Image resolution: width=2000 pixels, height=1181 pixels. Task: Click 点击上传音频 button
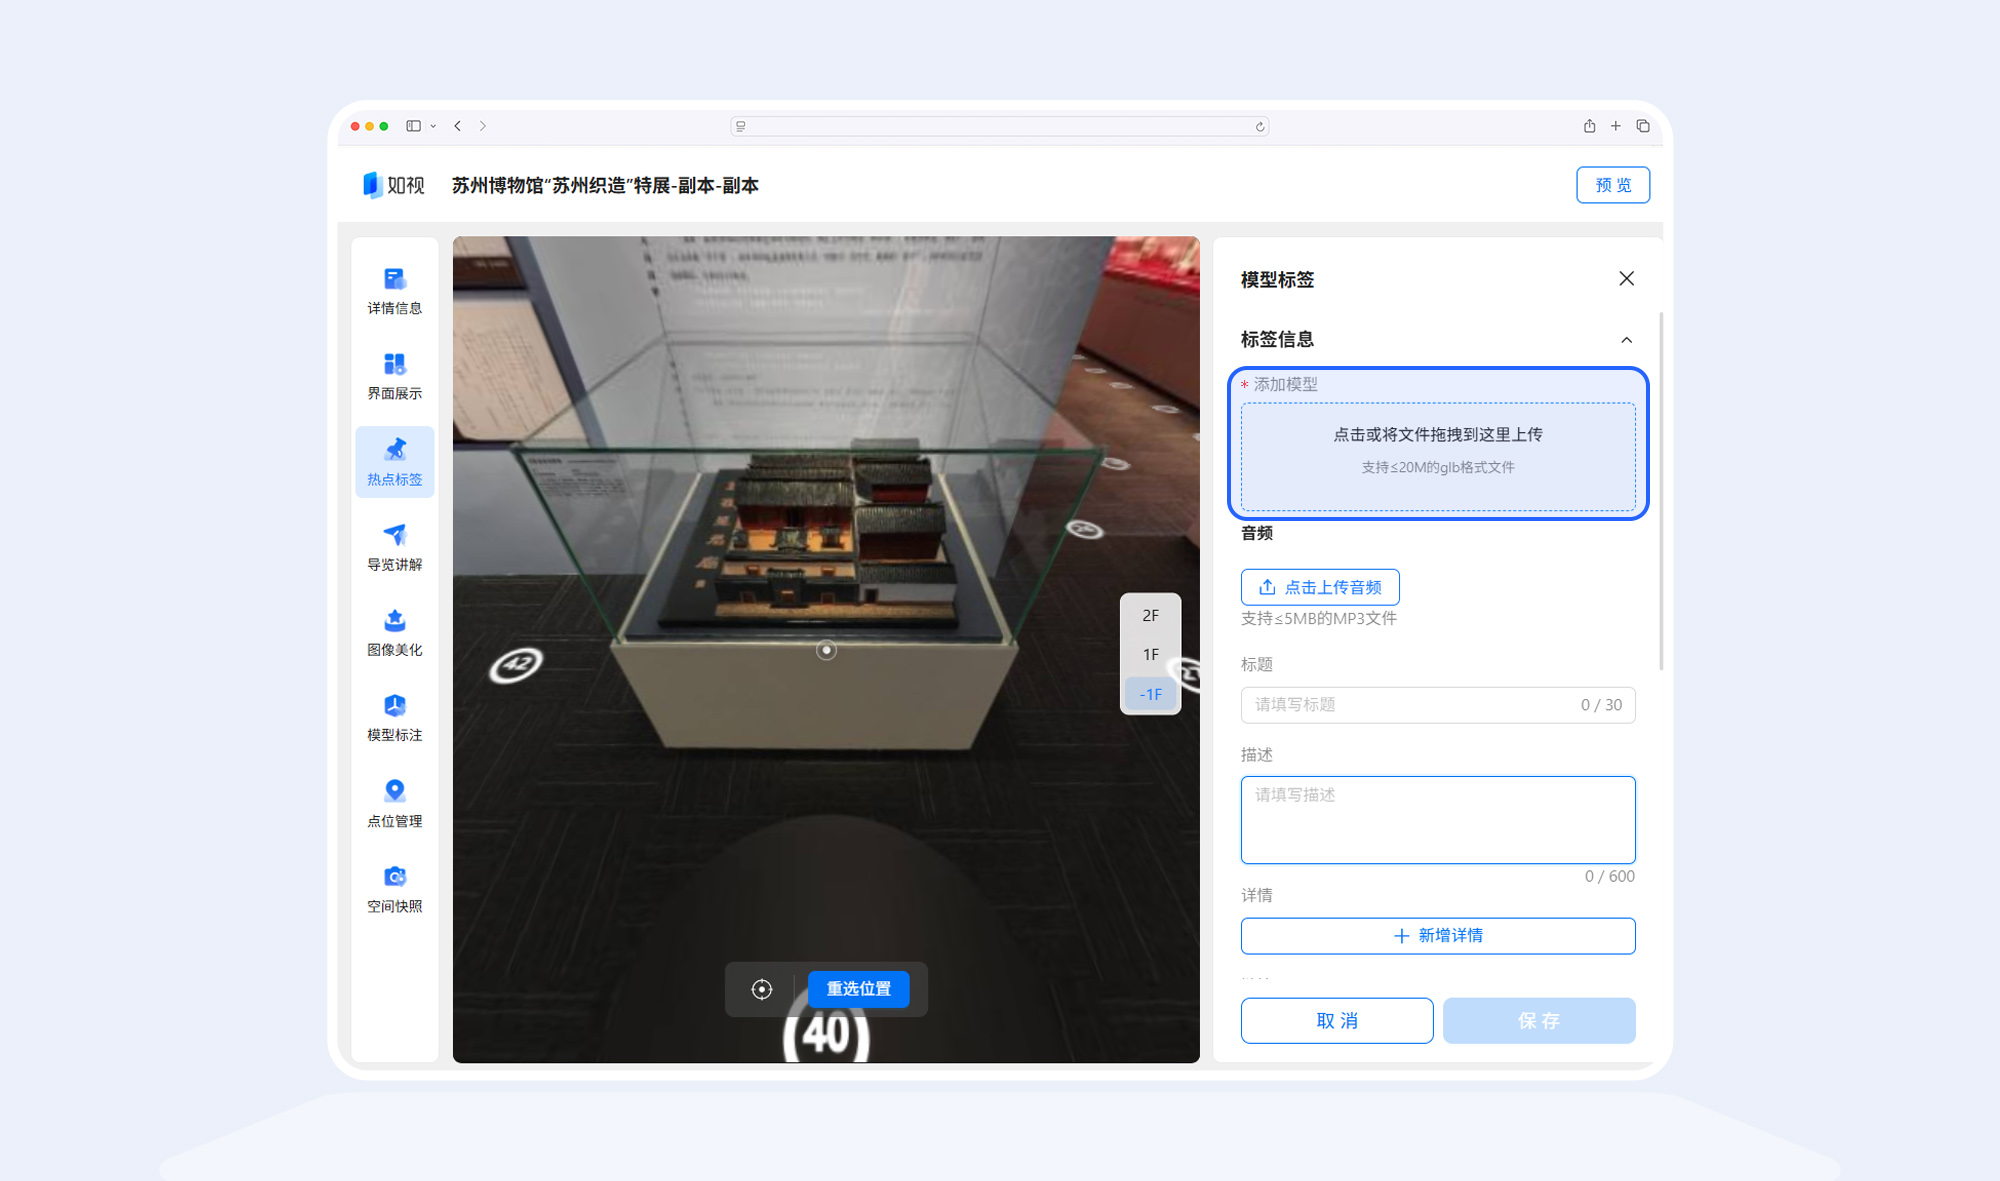point(1320,587)
